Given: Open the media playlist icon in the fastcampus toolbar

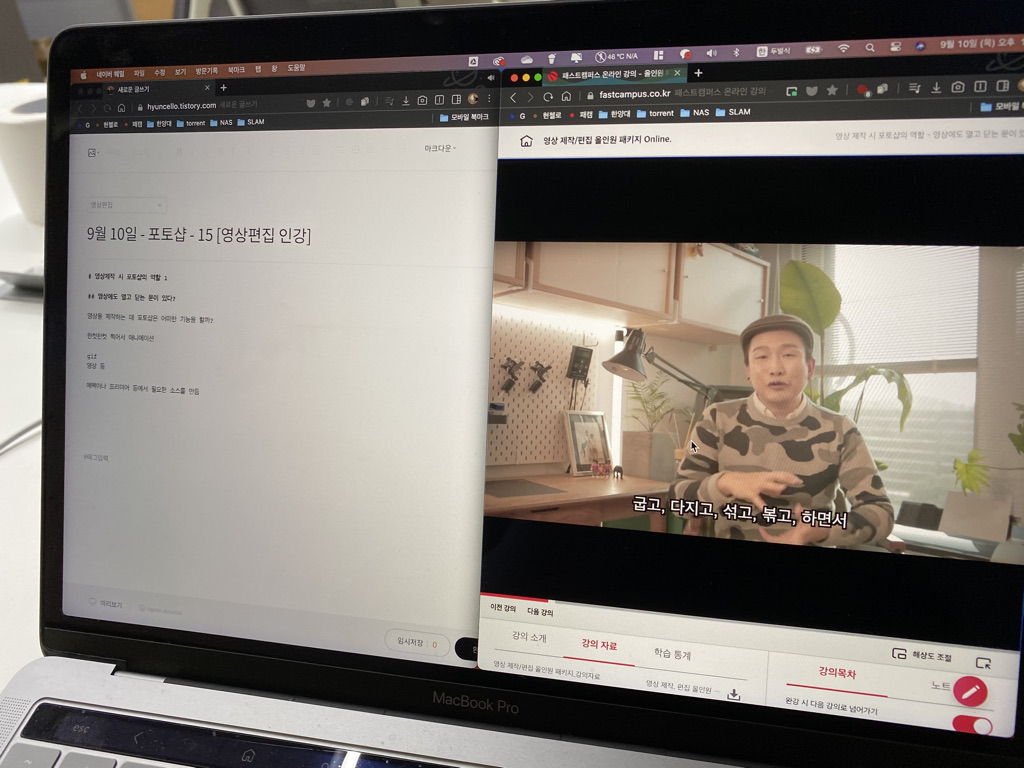Looking at the screenshot, I should [x=914, y=88].
